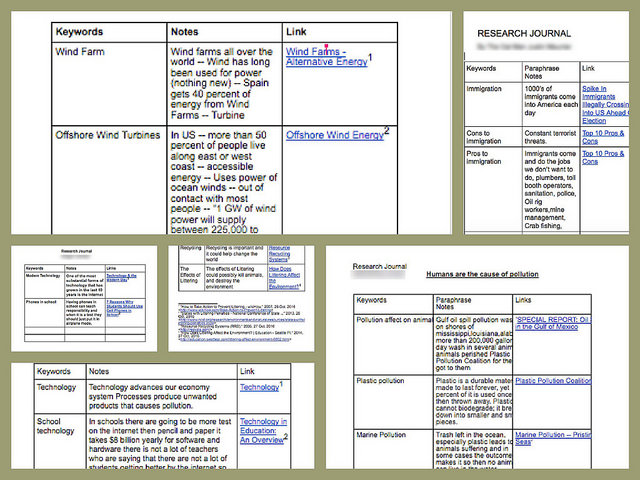Open the Plastic Pollution Coalition link
640x480 pixels.
553,380
